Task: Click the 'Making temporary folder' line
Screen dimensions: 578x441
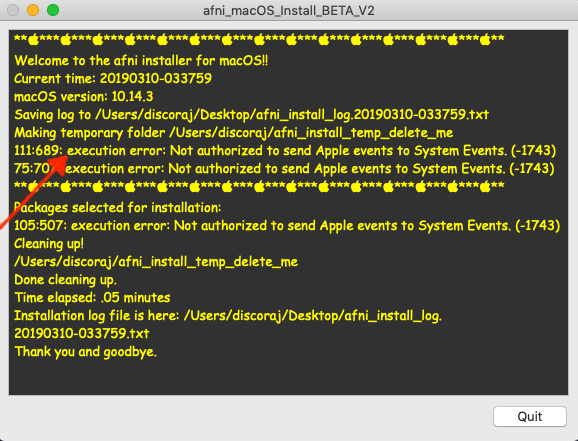Action: click(234, 133)
